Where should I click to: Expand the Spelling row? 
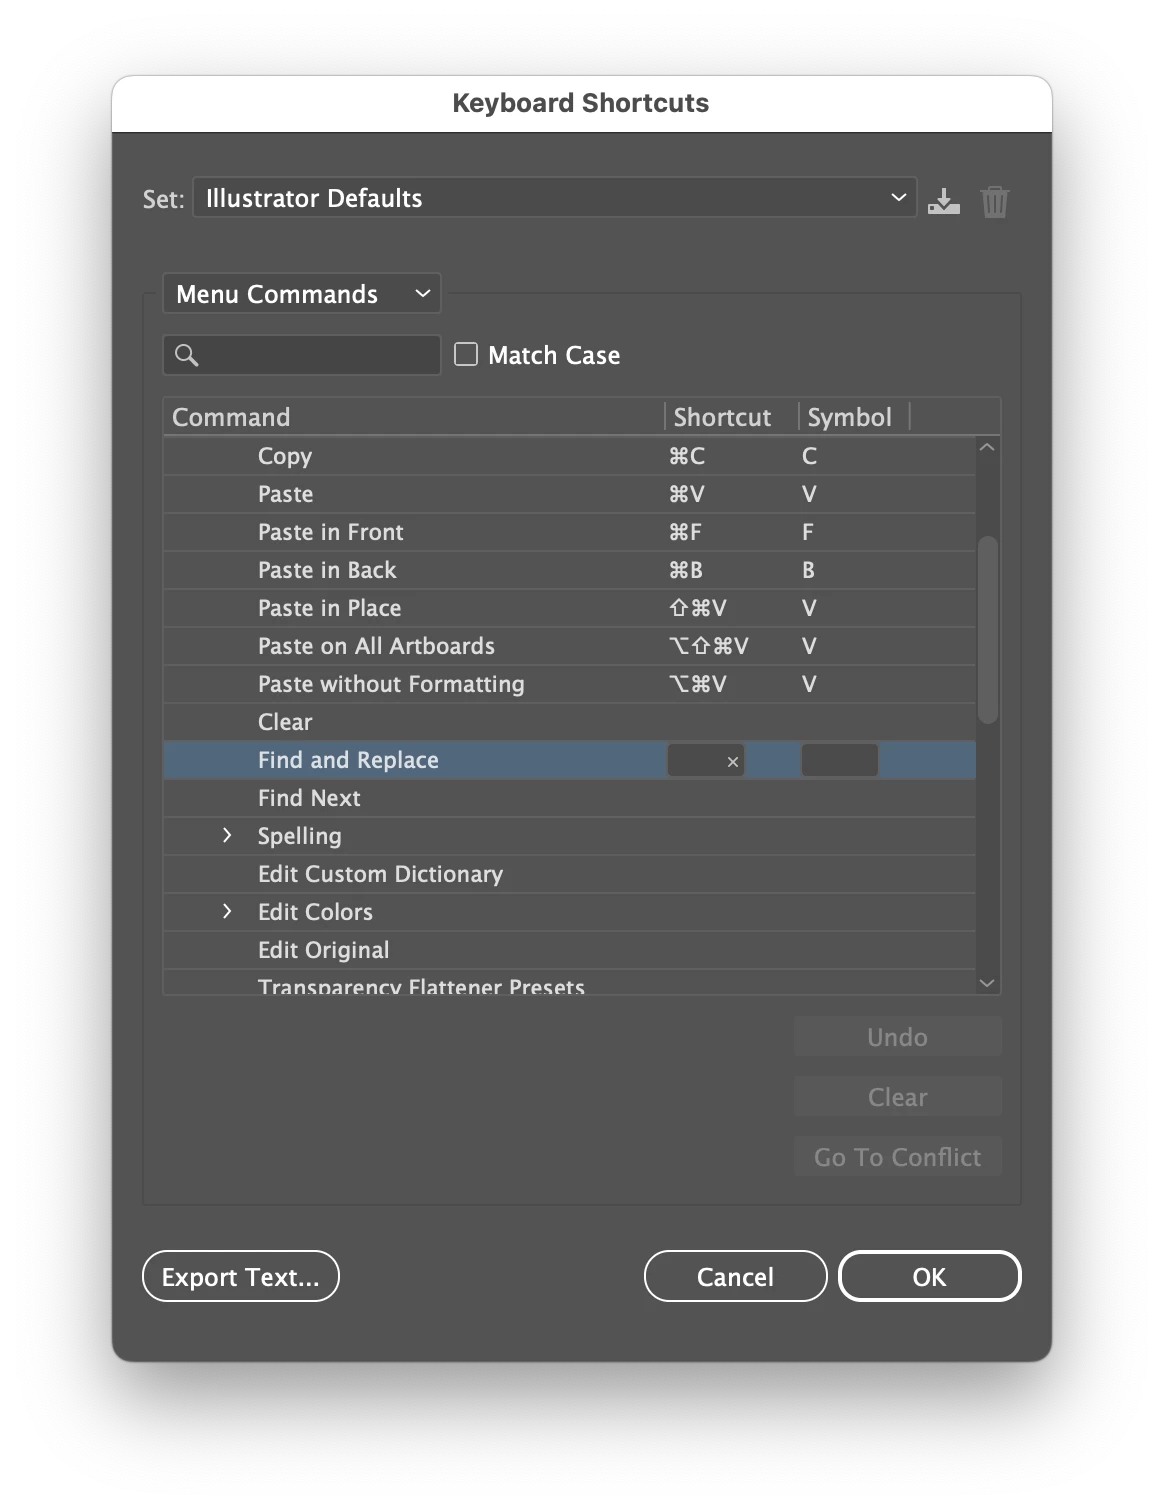click(227, 835)
